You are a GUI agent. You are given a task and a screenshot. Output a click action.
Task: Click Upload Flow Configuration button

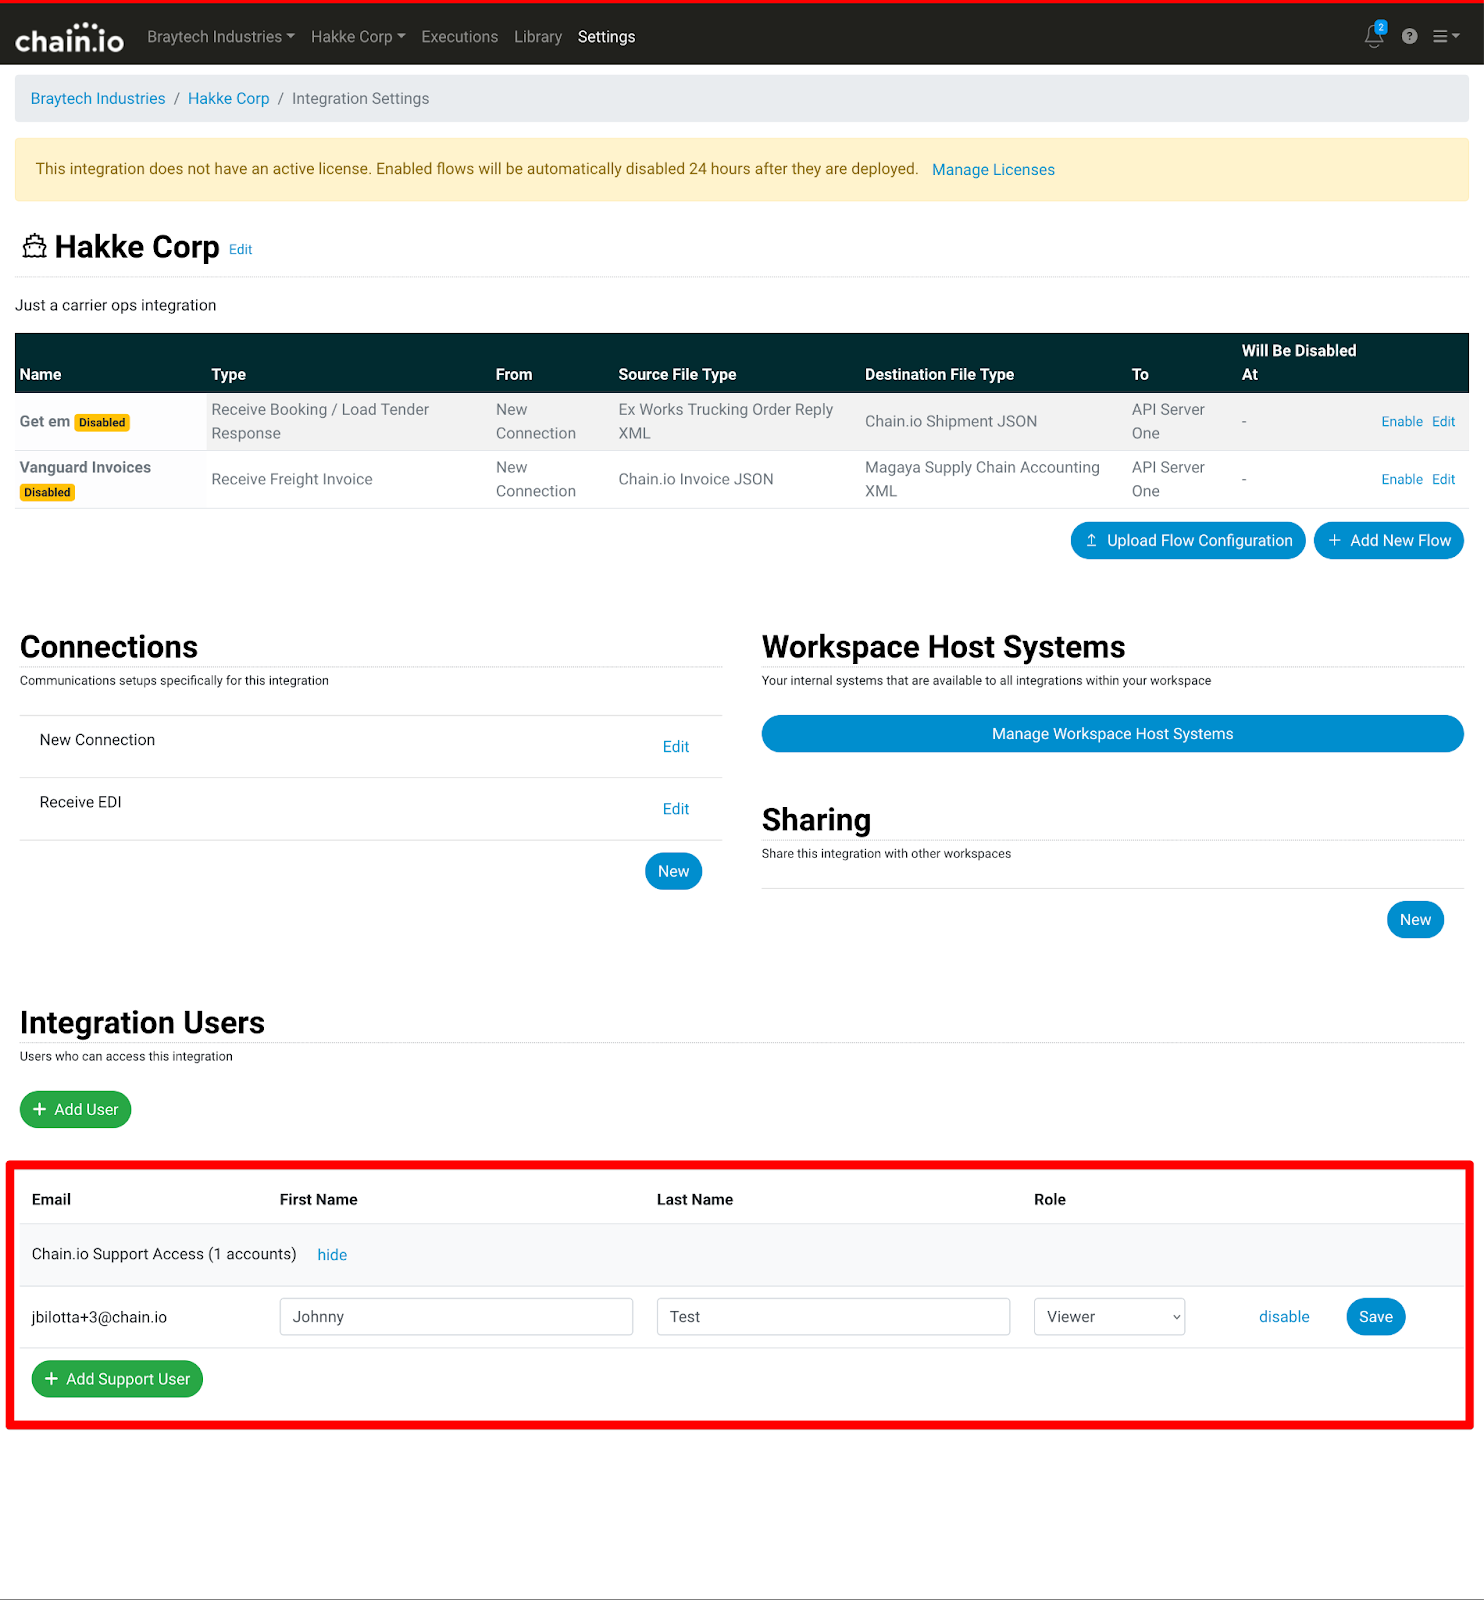tap(1188, 540)
